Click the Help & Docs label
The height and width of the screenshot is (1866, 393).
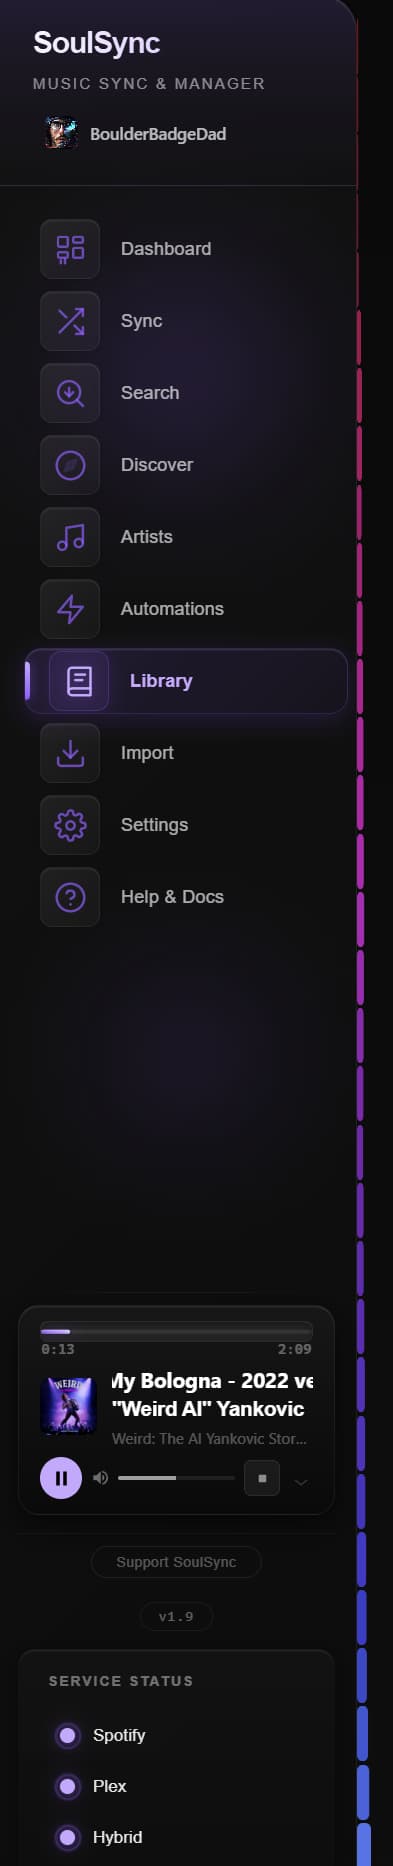pyautogui.click(x=172, y=897)
